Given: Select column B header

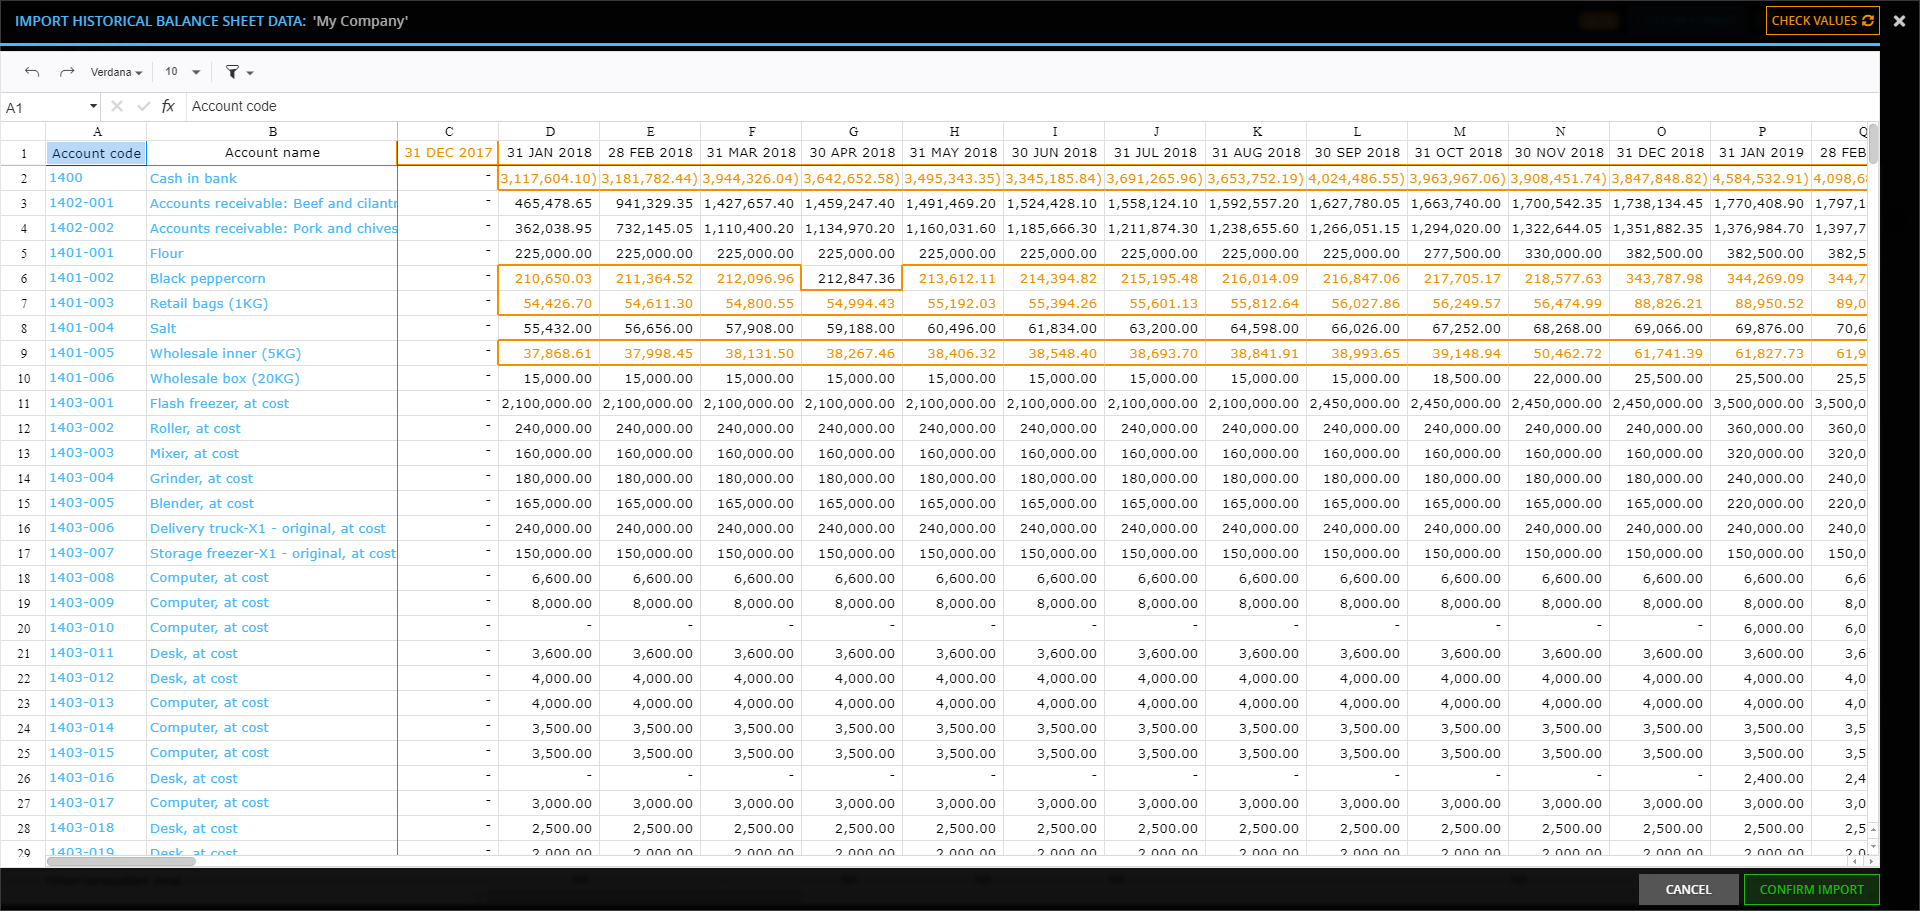Looking at the screenshot, I should [272, 131].
